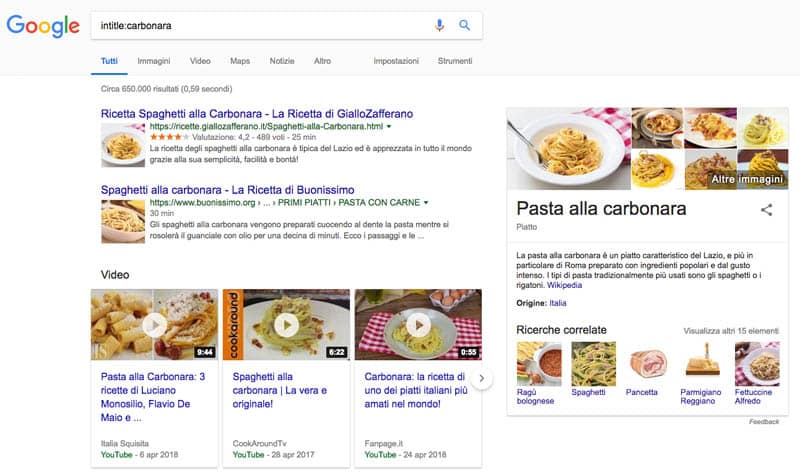Click the 'Ricerche correlate' heading

(x=561, y=330)
